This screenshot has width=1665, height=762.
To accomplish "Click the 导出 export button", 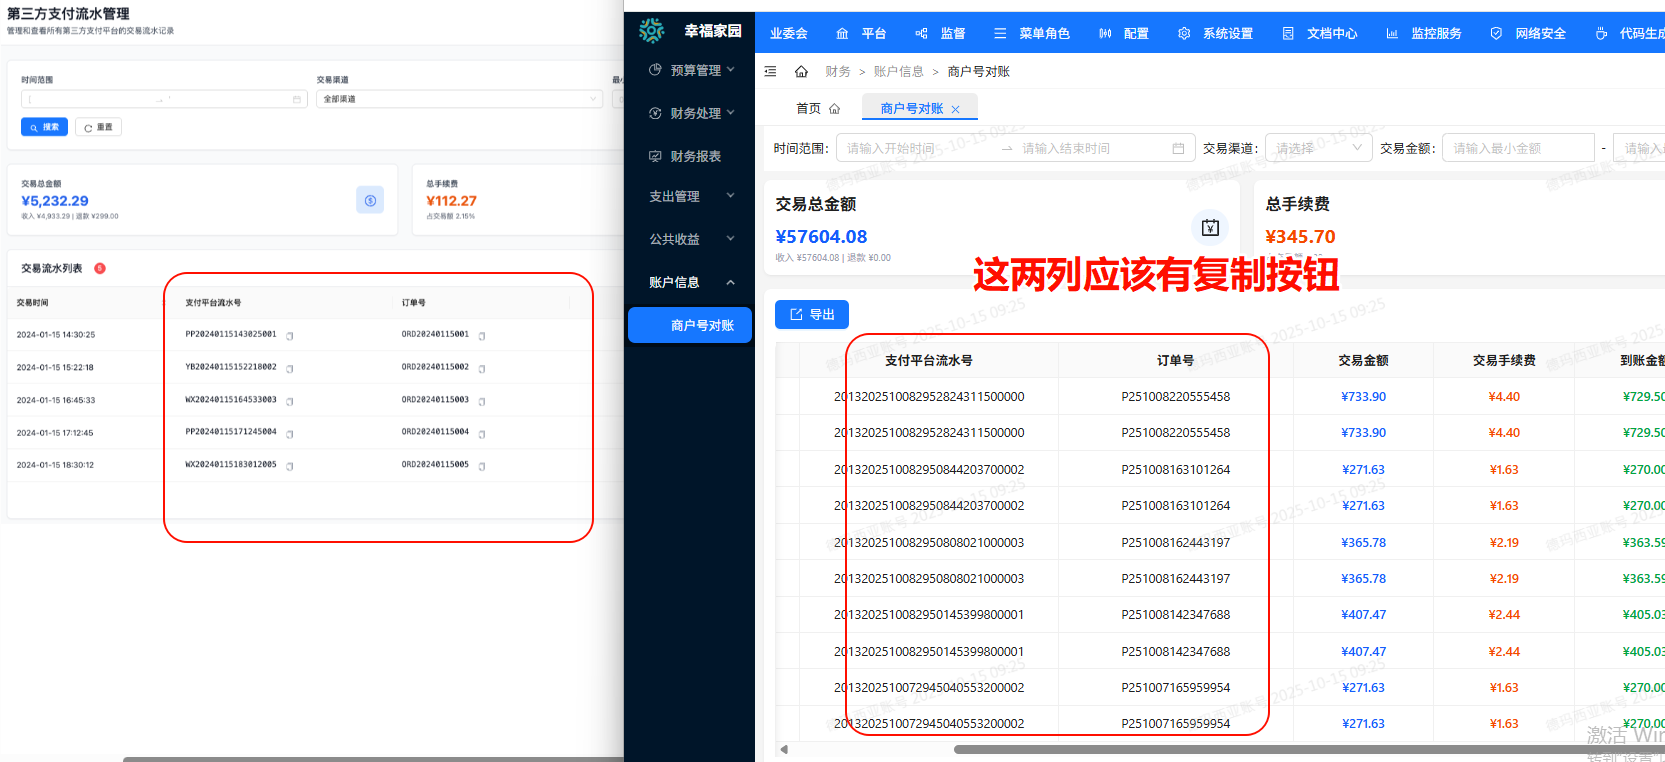I will 812,314.
